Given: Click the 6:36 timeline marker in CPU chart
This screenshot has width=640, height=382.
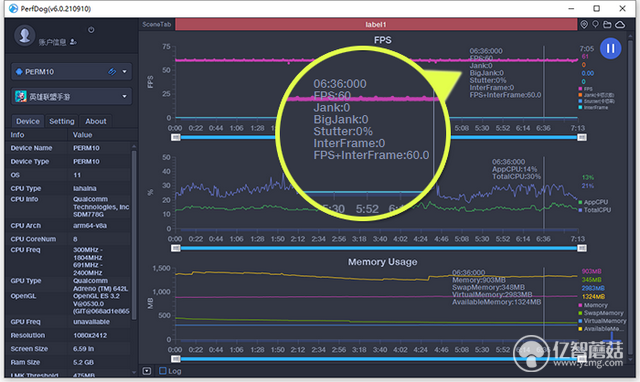Looking at the screenshot, I should 543,239.
